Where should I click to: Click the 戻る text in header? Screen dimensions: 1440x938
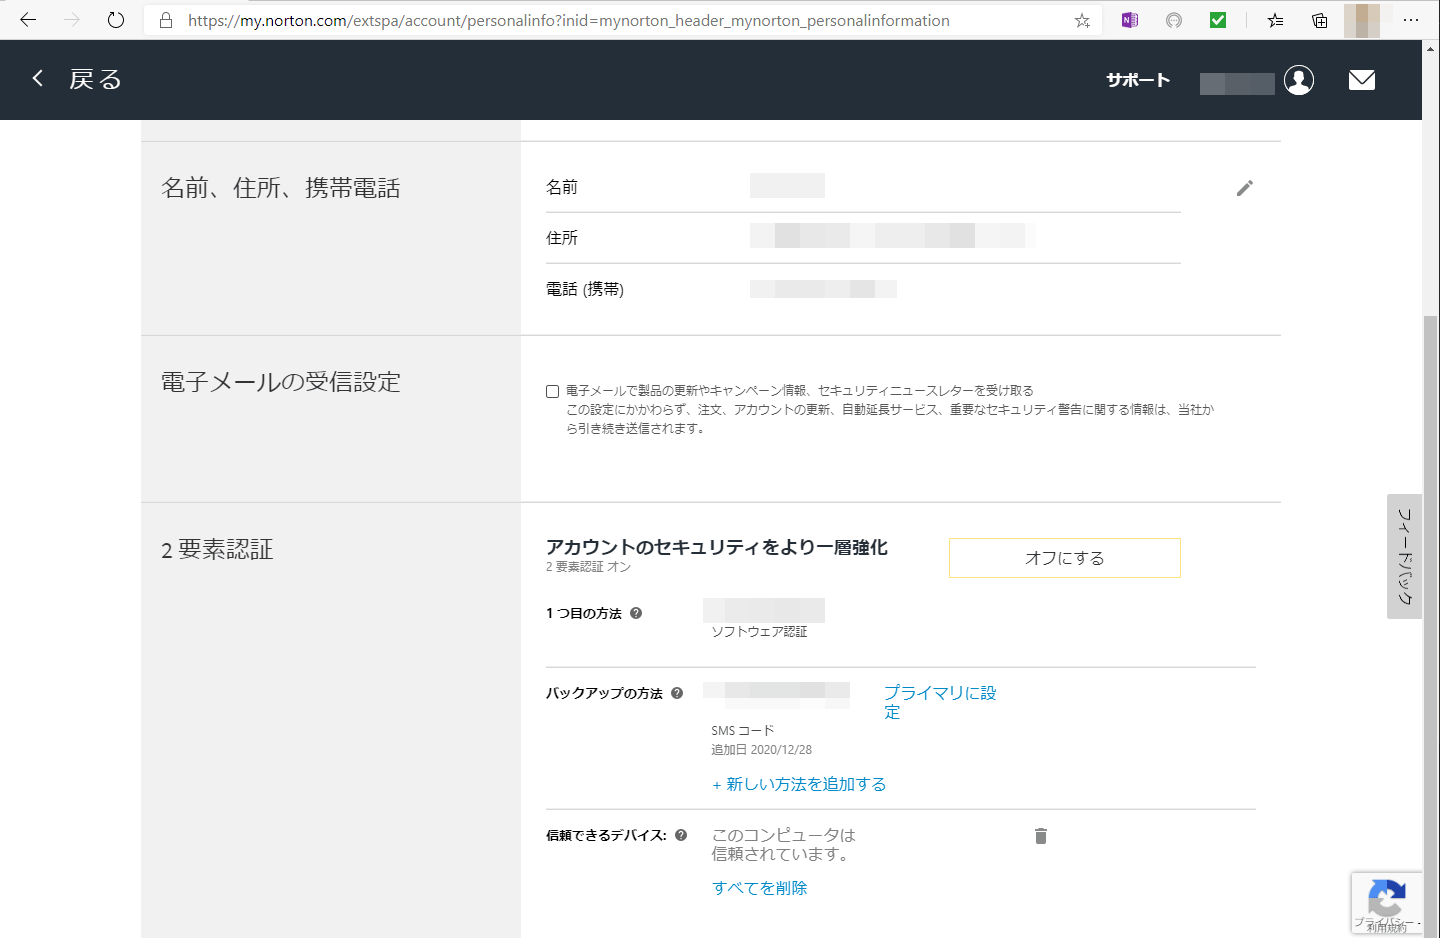click(x=95, y=79)
